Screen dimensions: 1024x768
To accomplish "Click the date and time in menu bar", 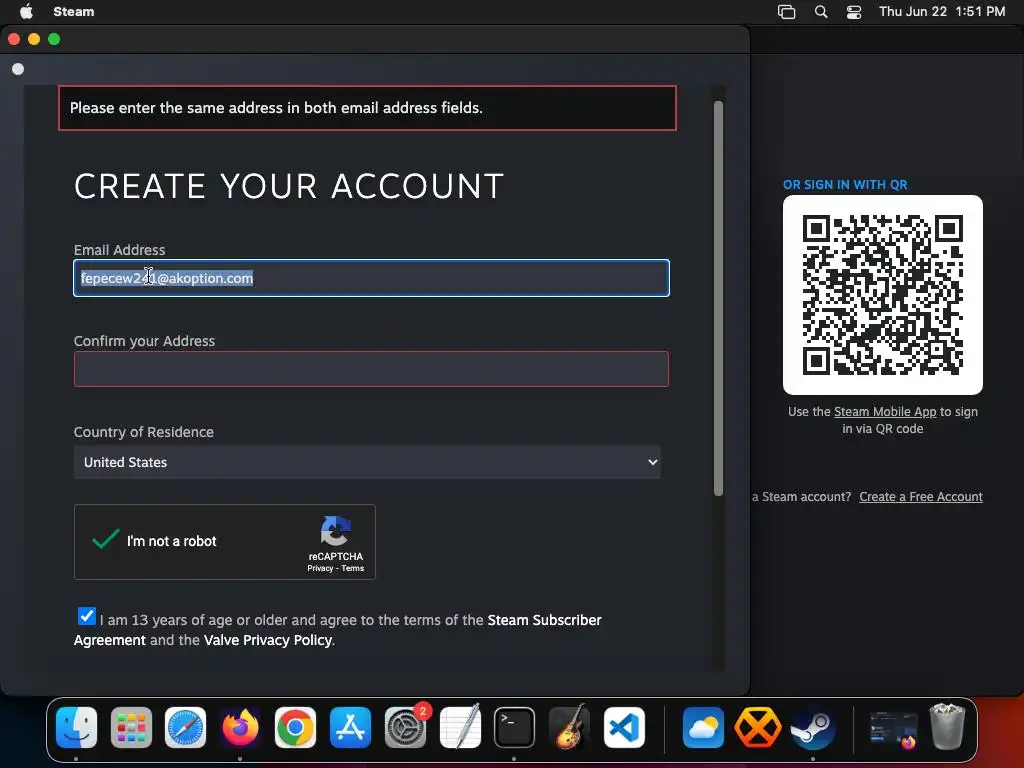I will click(x=942, y=11).
